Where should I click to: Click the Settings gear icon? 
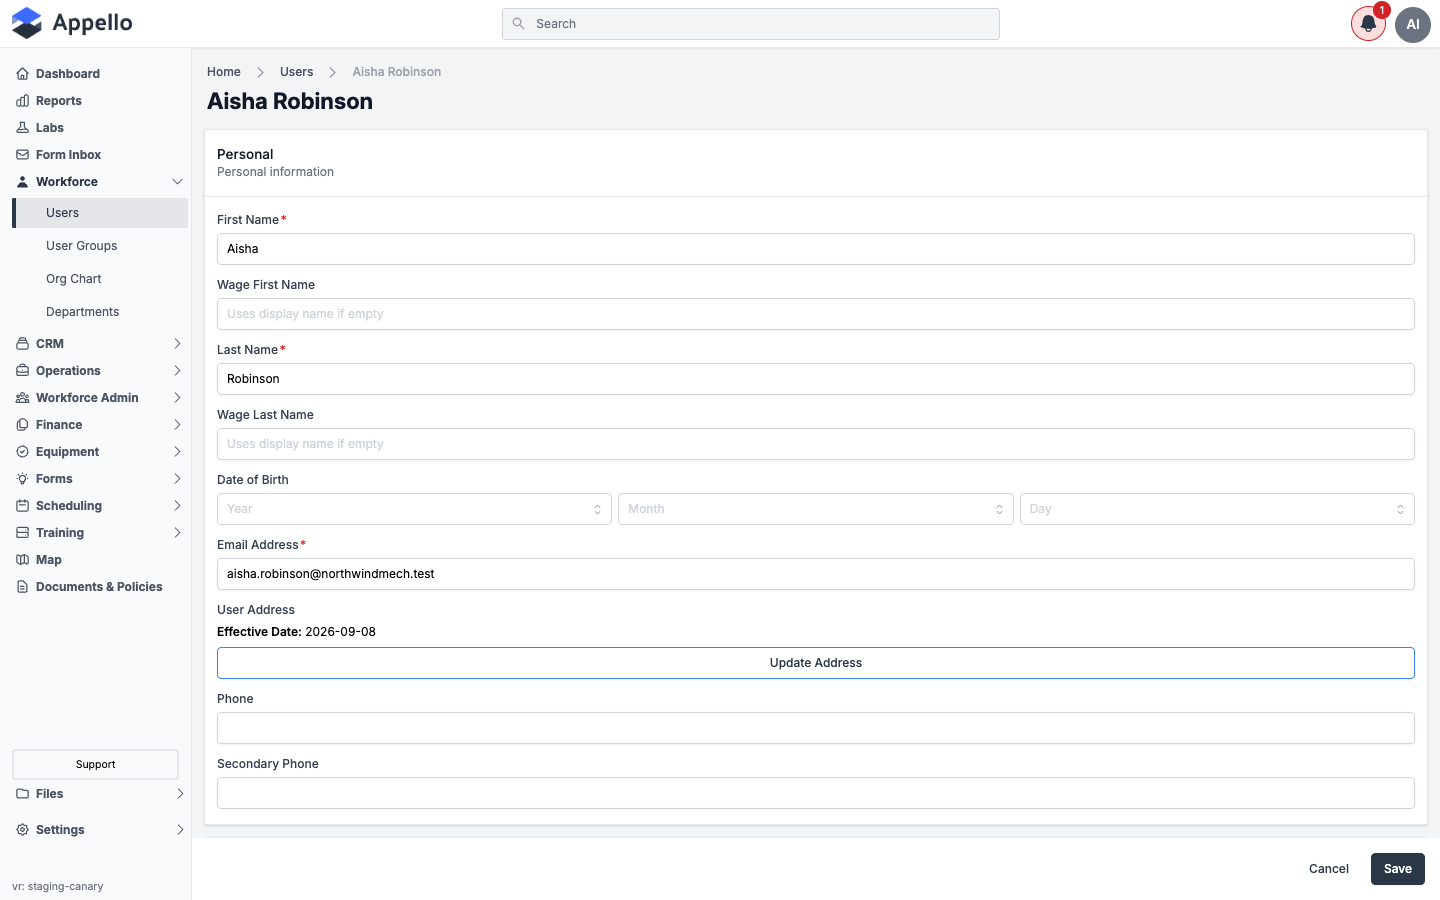pyautogui.click(x=22, y=830)
